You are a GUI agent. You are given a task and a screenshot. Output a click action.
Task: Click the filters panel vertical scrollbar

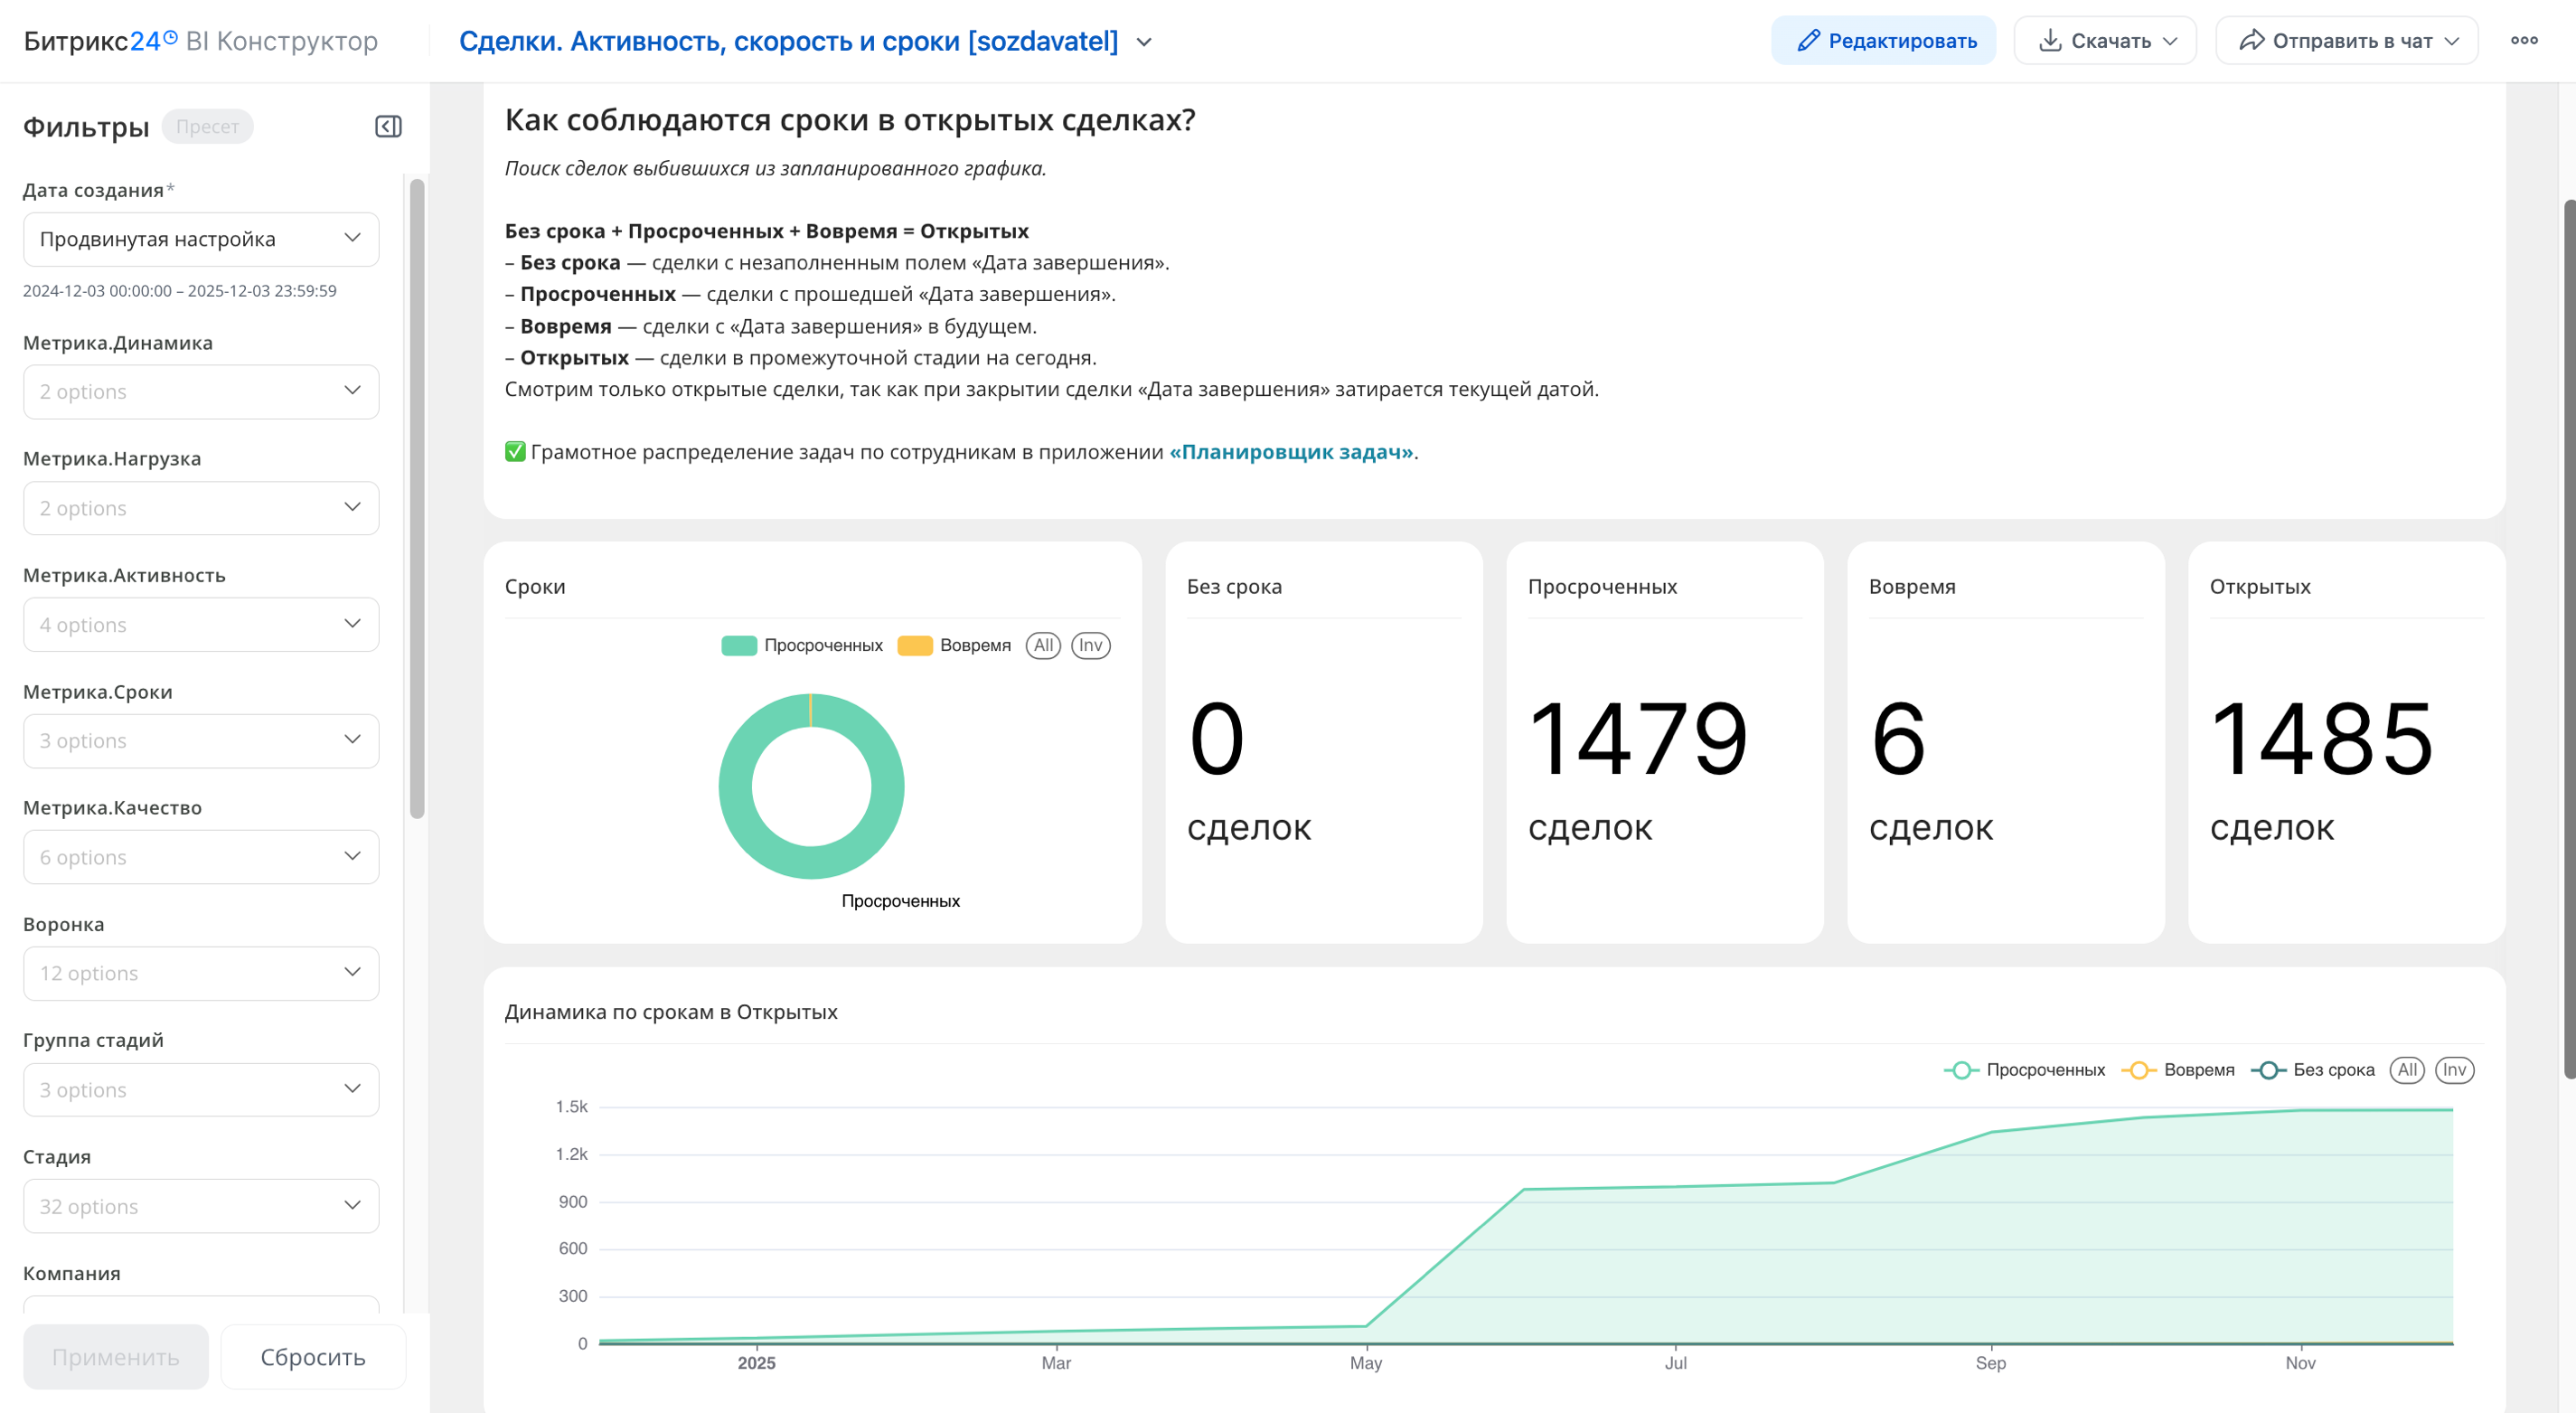coord(417,500)
